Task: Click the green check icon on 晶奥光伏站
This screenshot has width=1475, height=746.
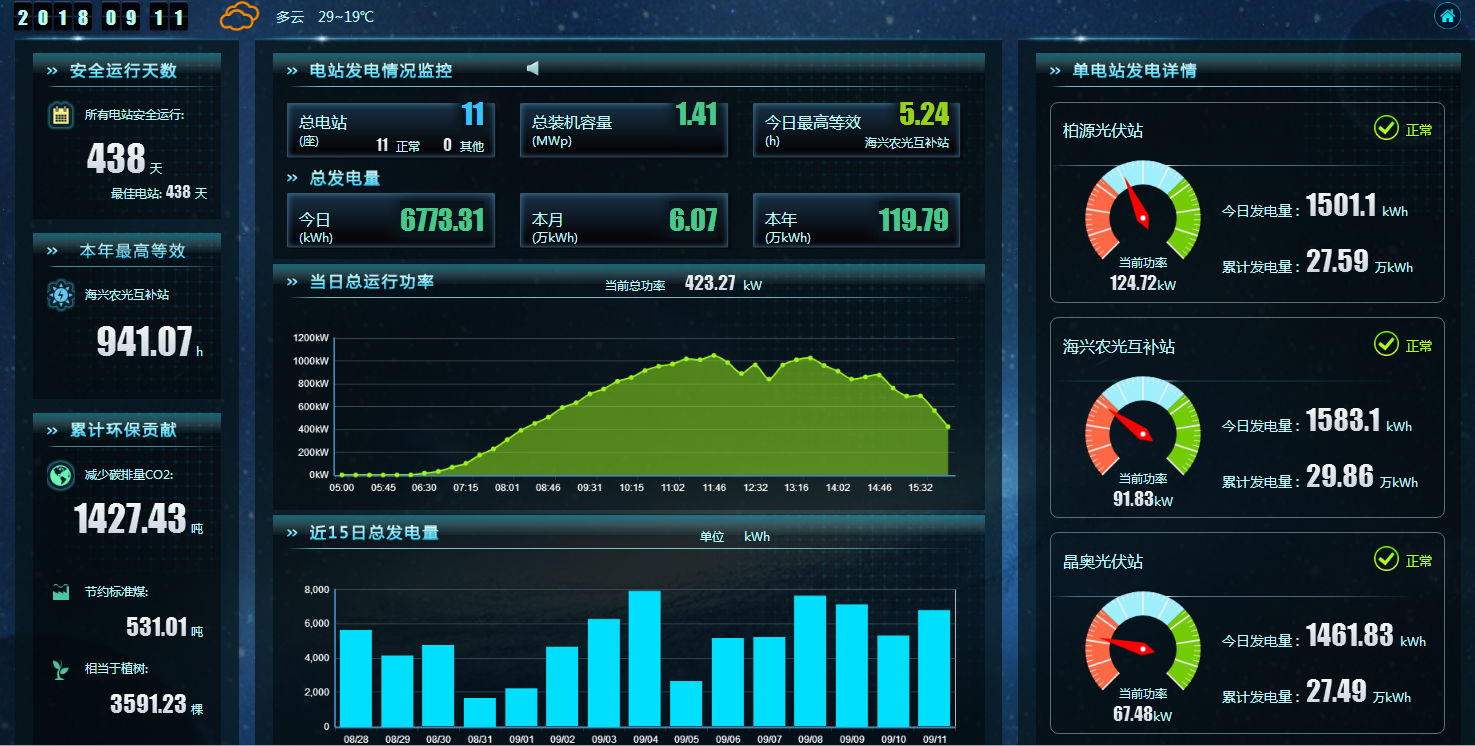Action: [1386, 559]
